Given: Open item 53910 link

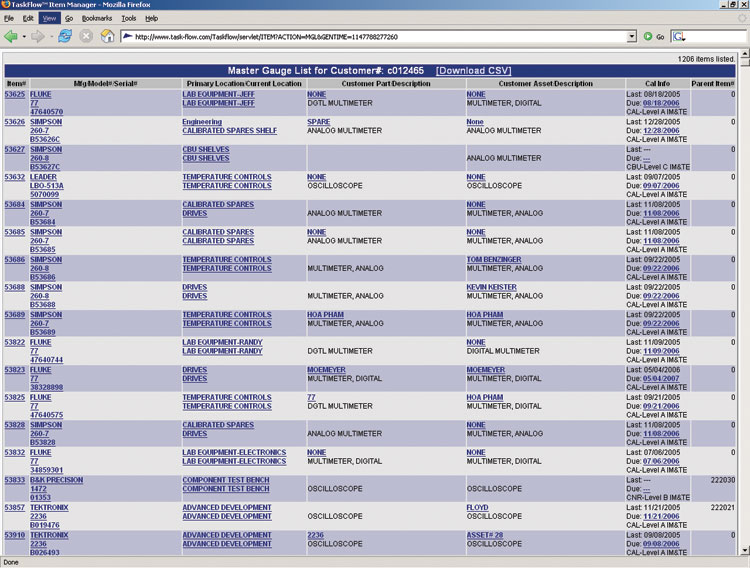Looking at the screenshot, I should click(x=14, y=535).
